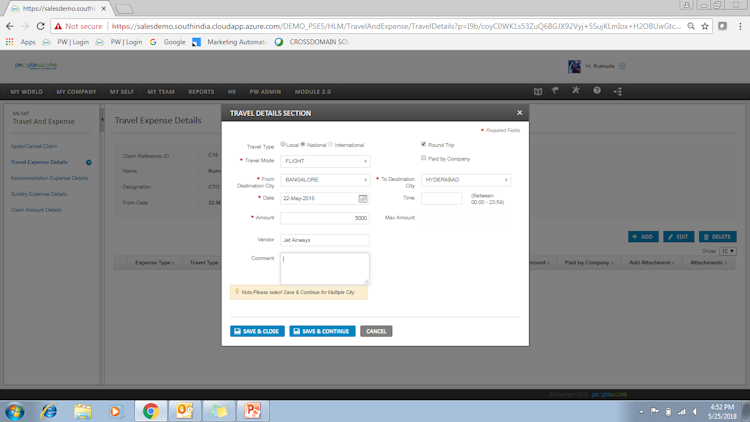750x422 pixels.
Task: Open the sitemap hierarchy icon in navbar
Action: tap(618, 91)
